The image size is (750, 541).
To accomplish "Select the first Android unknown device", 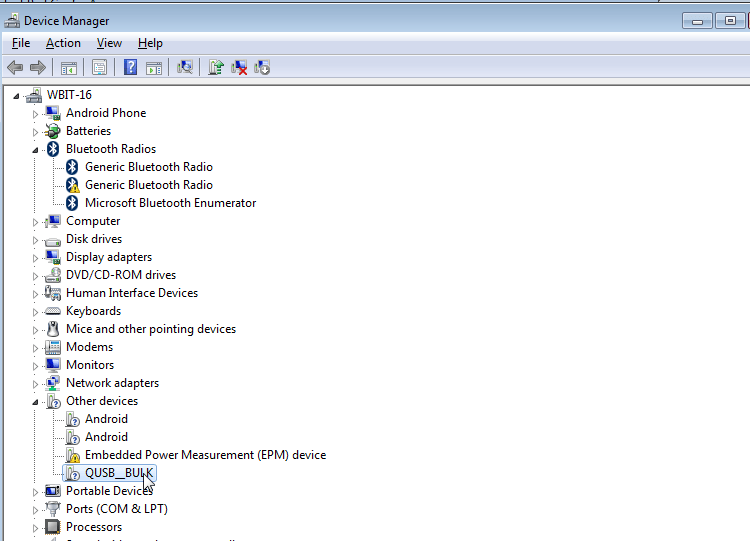I will pos(106,419).
